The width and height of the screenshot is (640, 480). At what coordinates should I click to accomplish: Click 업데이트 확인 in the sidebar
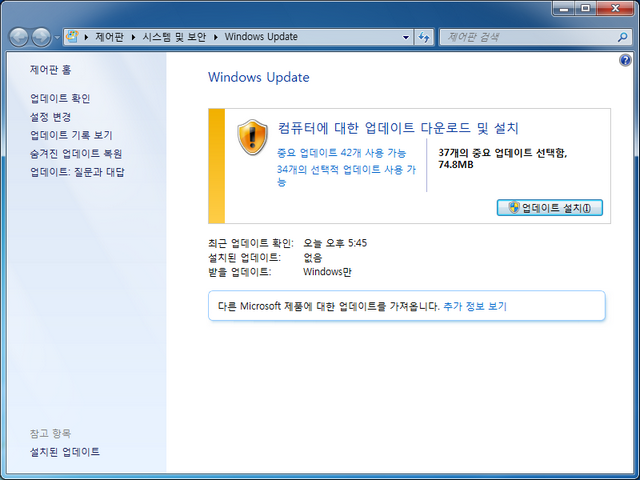(60, 98)
